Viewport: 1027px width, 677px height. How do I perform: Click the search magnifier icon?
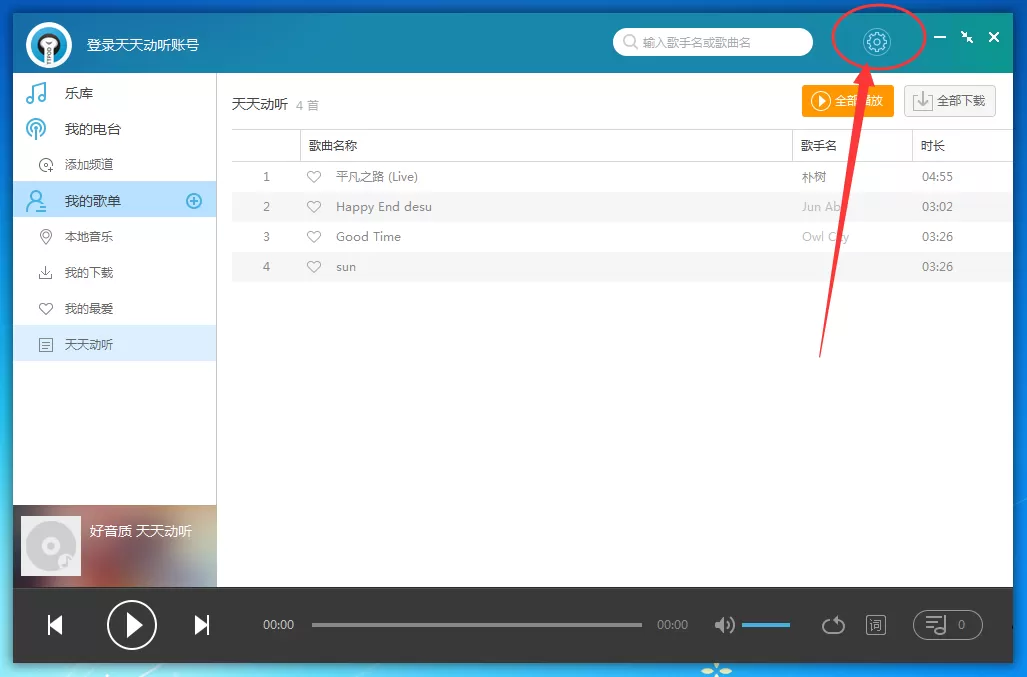tap(630, 42)
